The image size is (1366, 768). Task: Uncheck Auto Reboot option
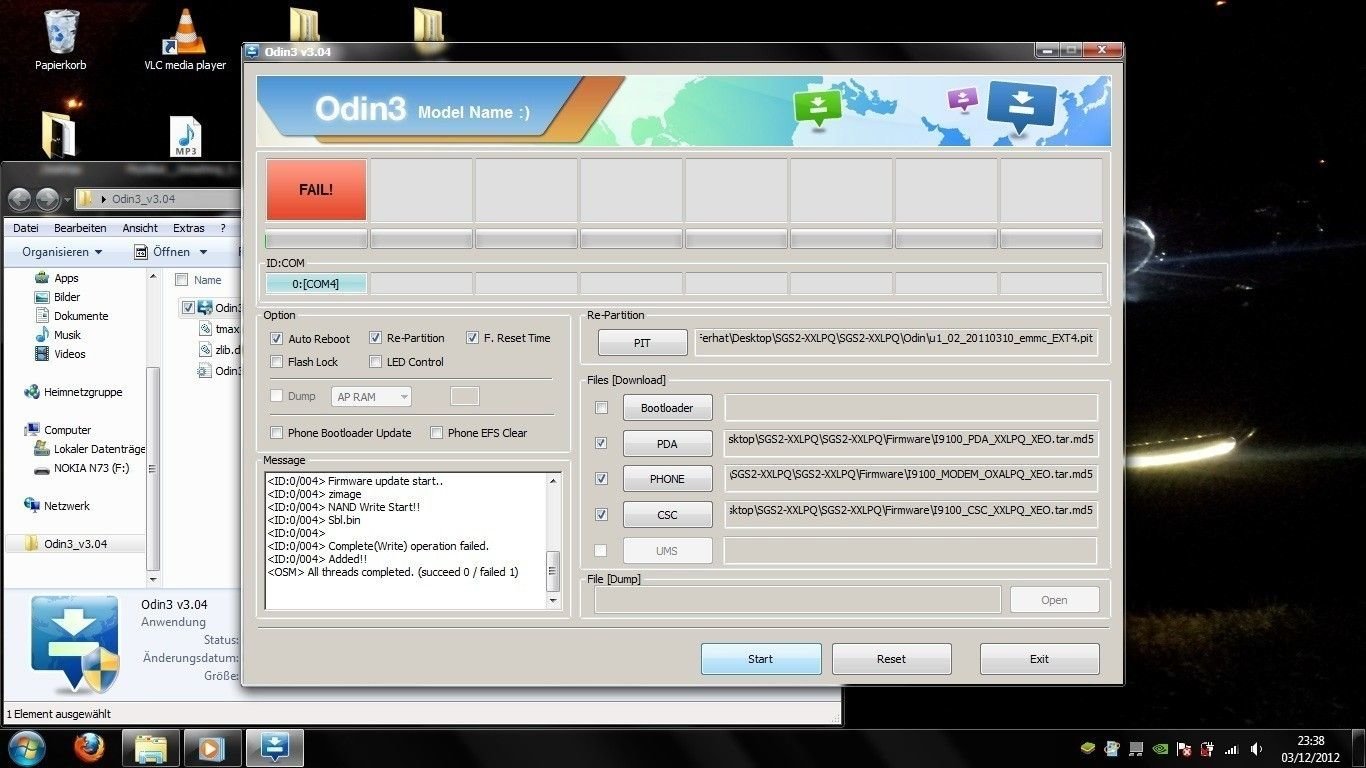click(x=277, y=339)
